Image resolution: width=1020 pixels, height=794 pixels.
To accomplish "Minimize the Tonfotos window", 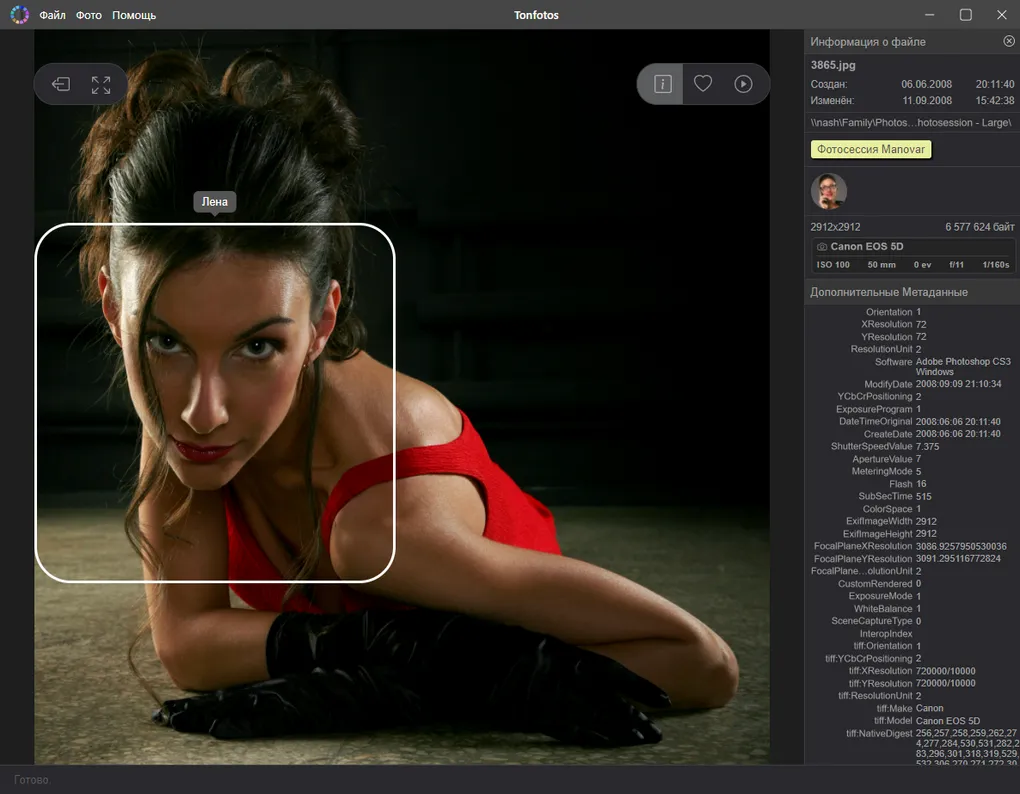I will point(930,14).
